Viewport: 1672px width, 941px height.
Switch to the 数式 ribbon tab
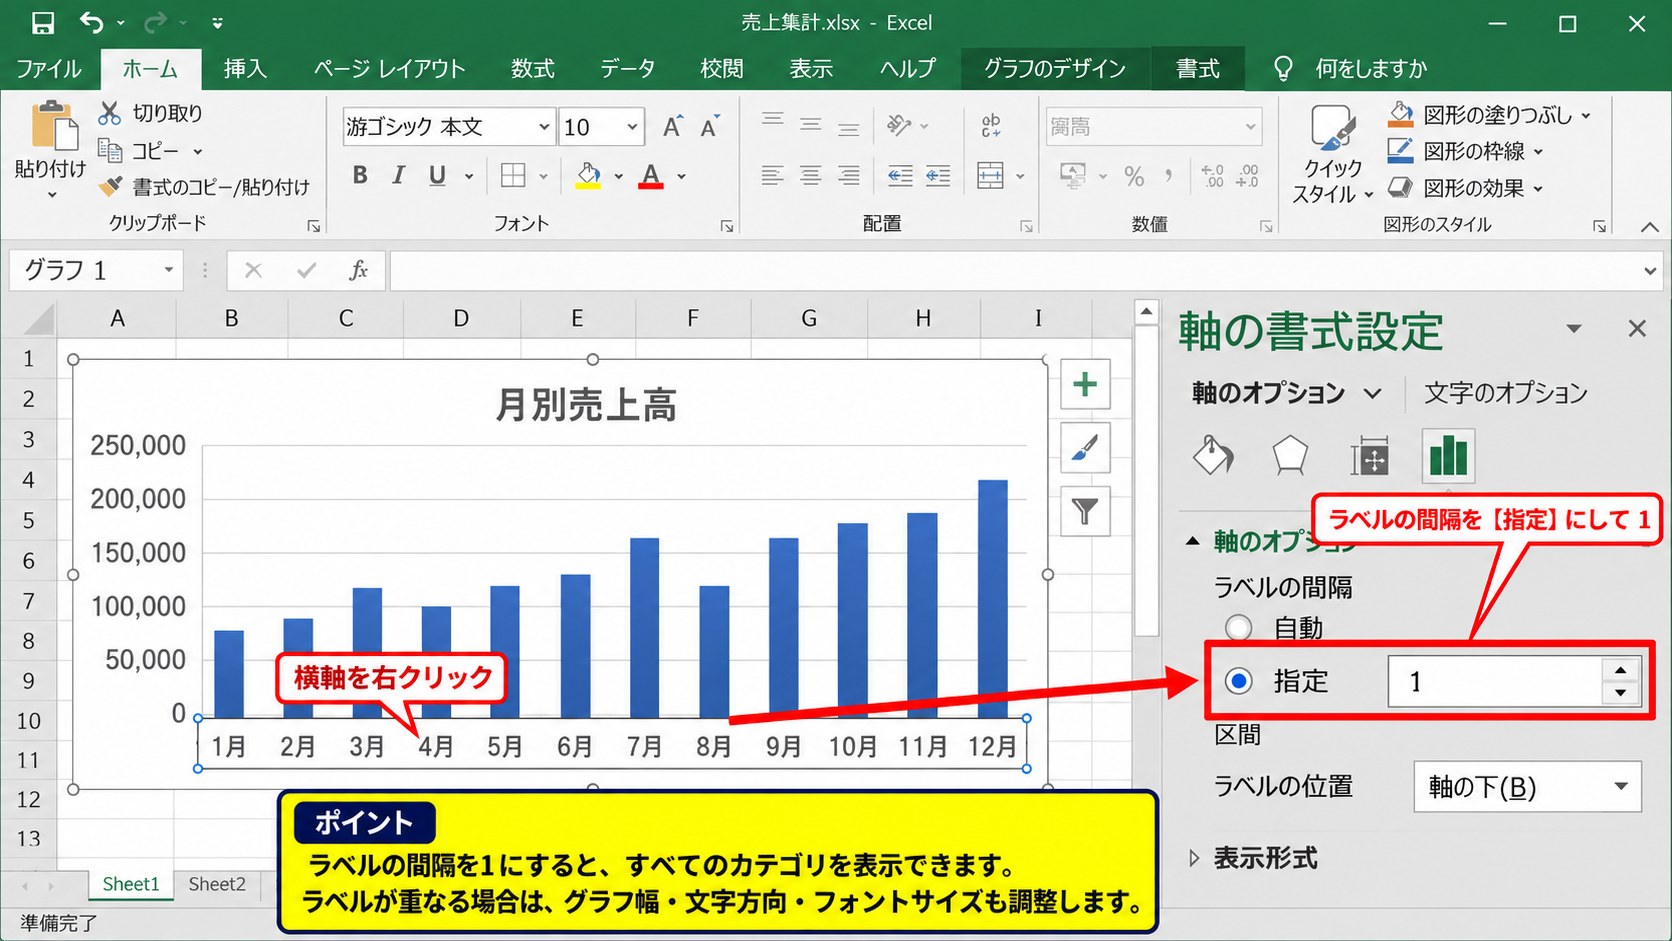point(532,68)
